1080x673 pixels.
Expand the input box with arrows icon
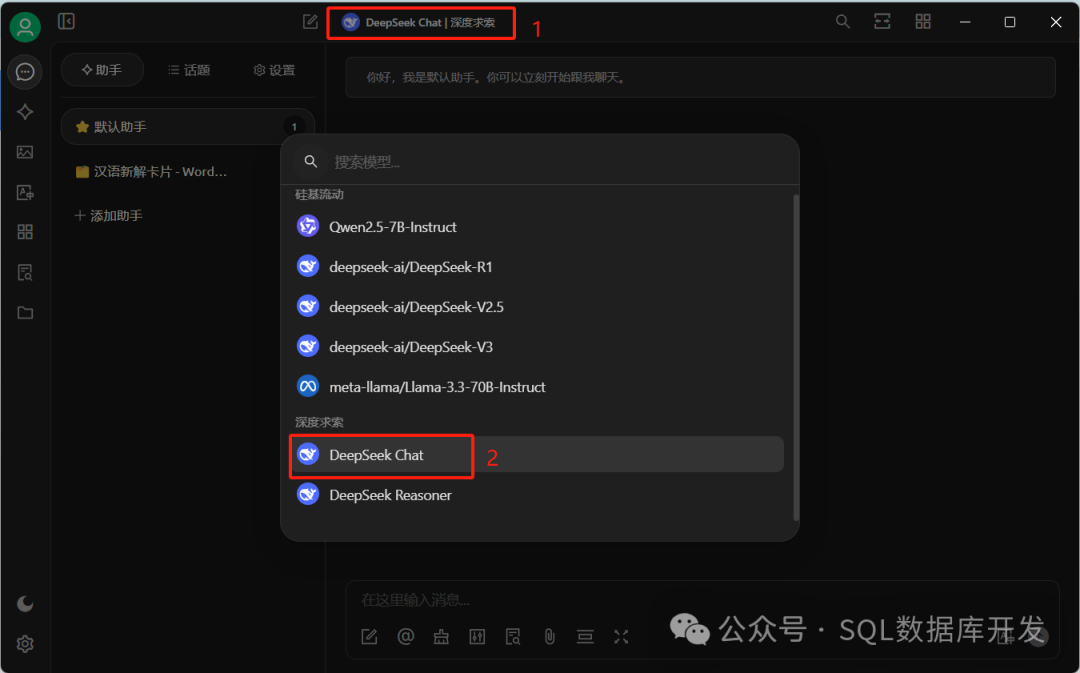(621, 636)
